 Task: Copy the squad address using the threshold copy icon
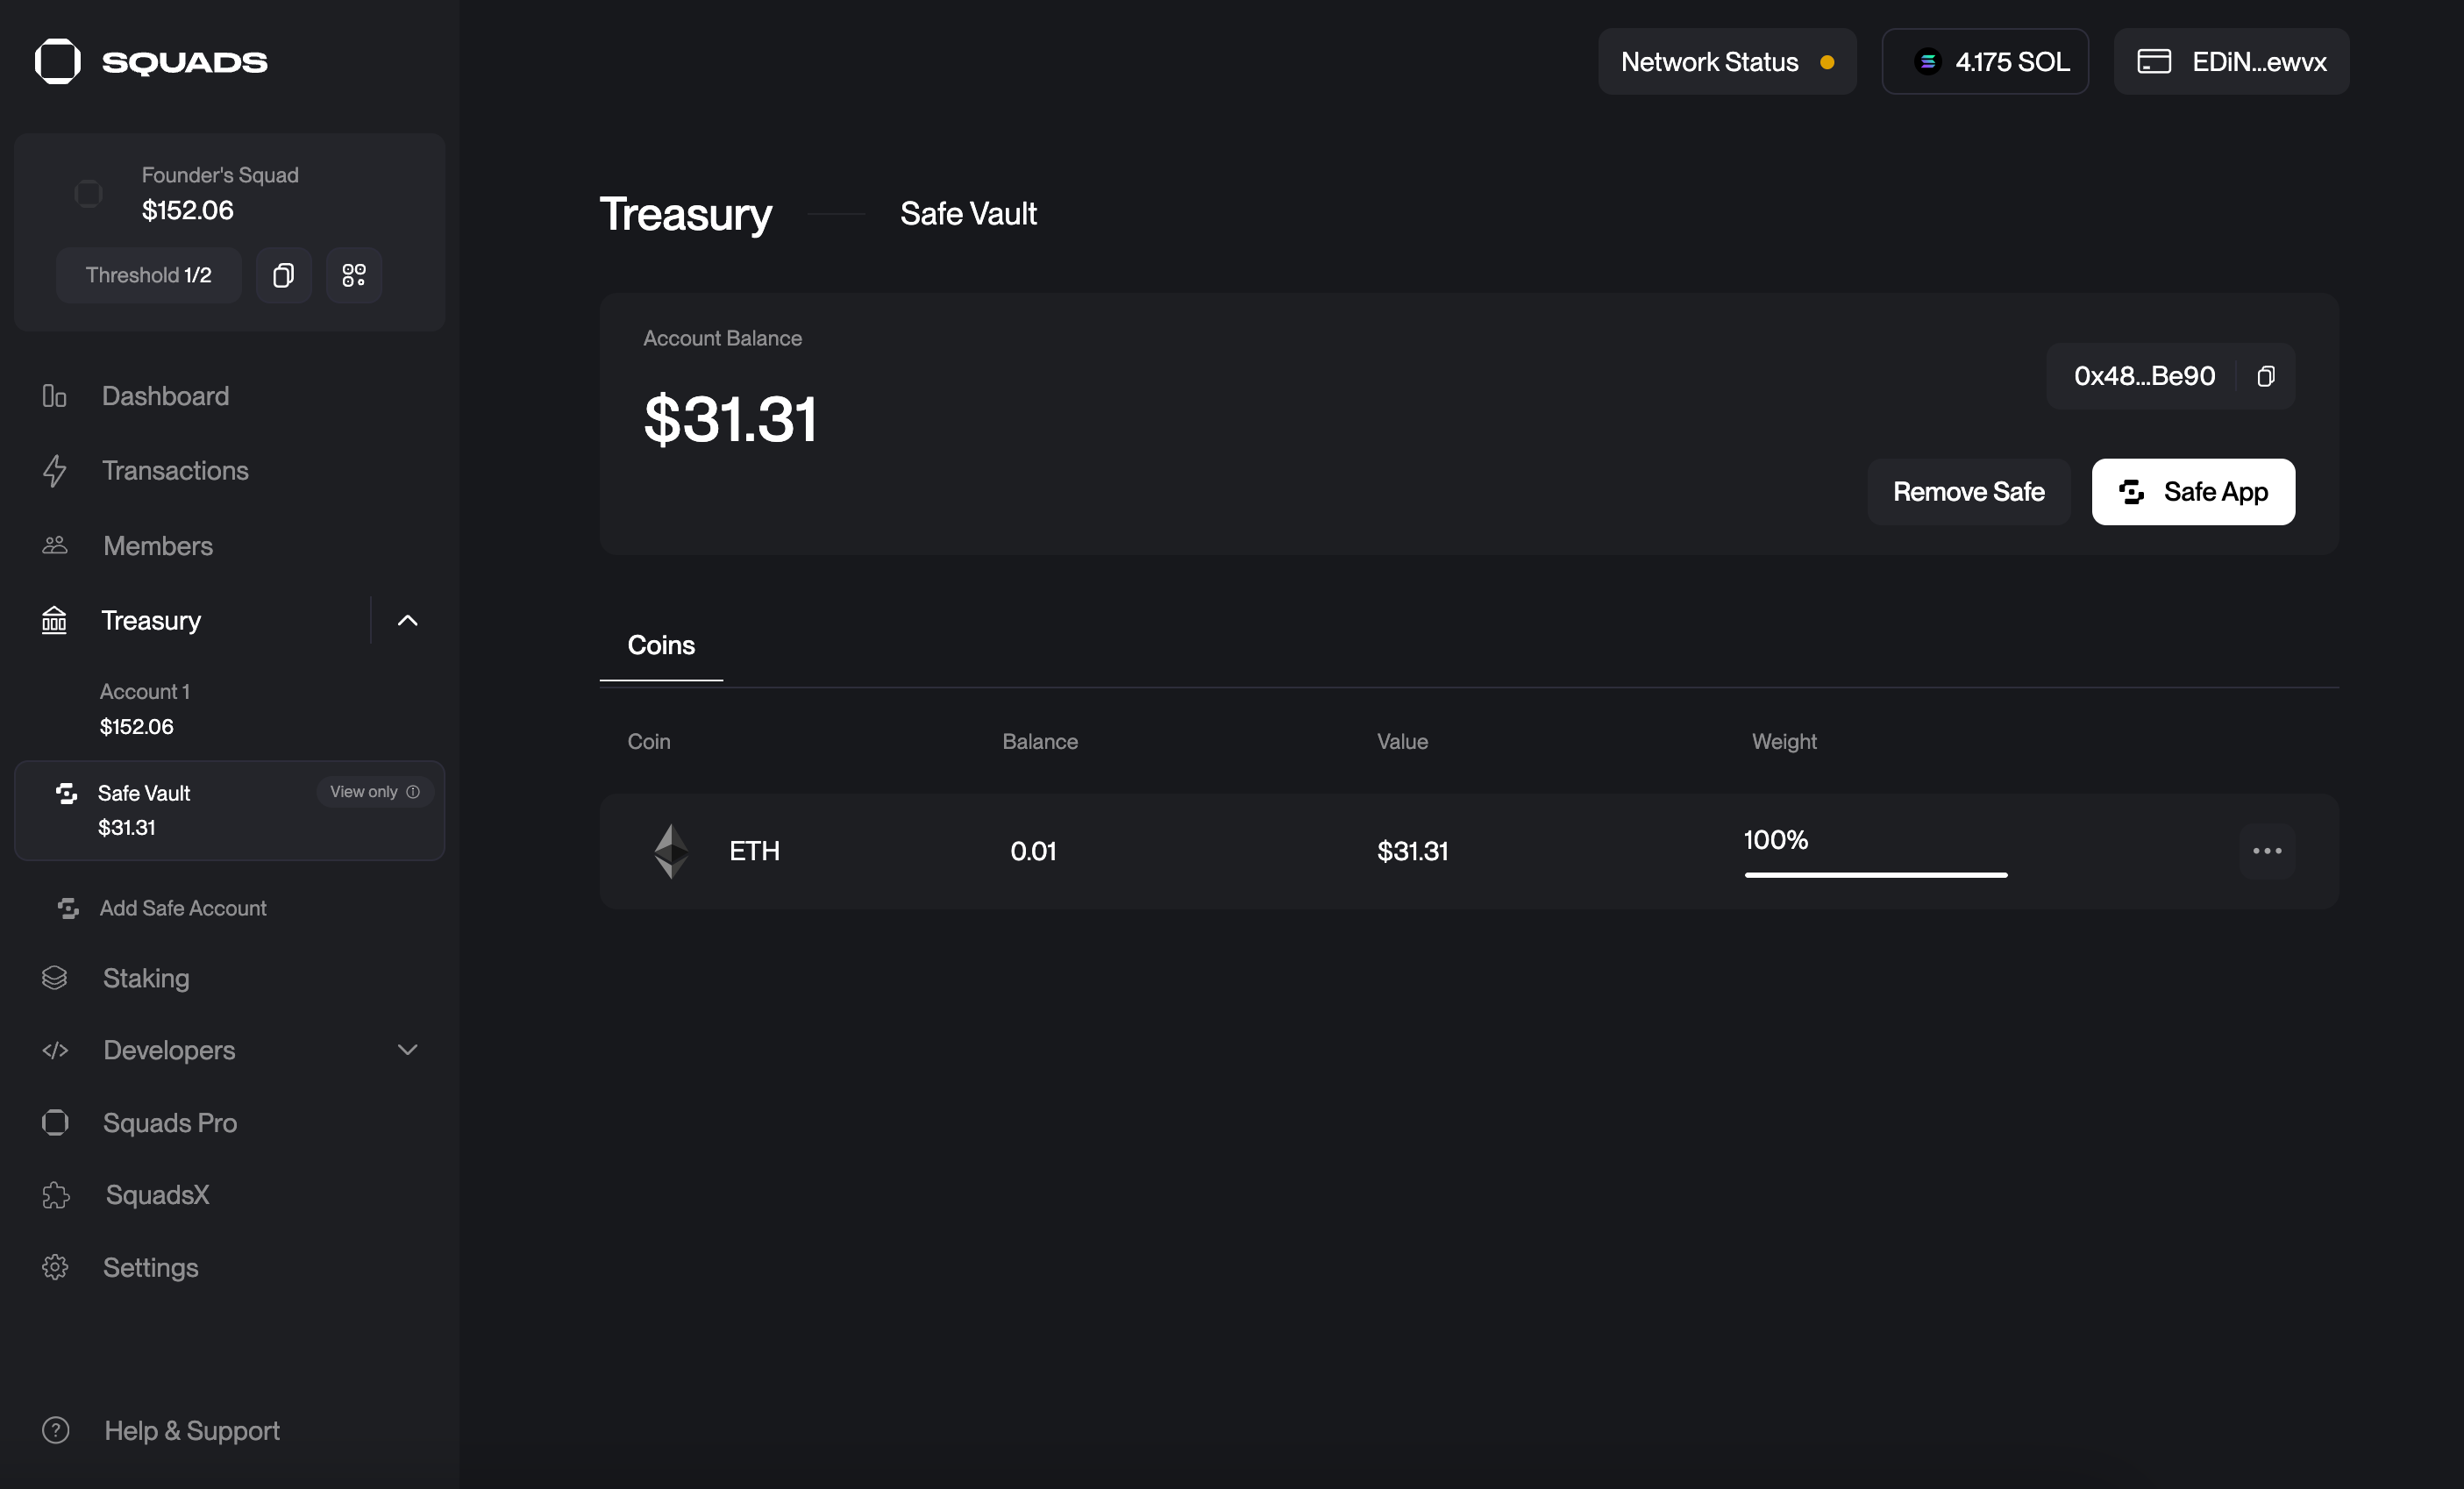coord(284,275)
